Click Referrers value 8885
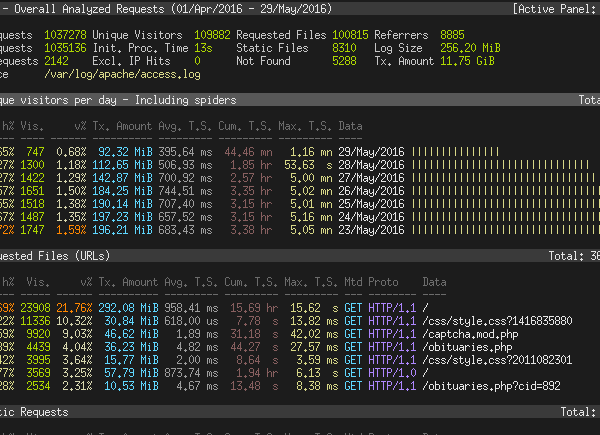The image size is (600, 435). pyautogui.click(x=452, y=35)
